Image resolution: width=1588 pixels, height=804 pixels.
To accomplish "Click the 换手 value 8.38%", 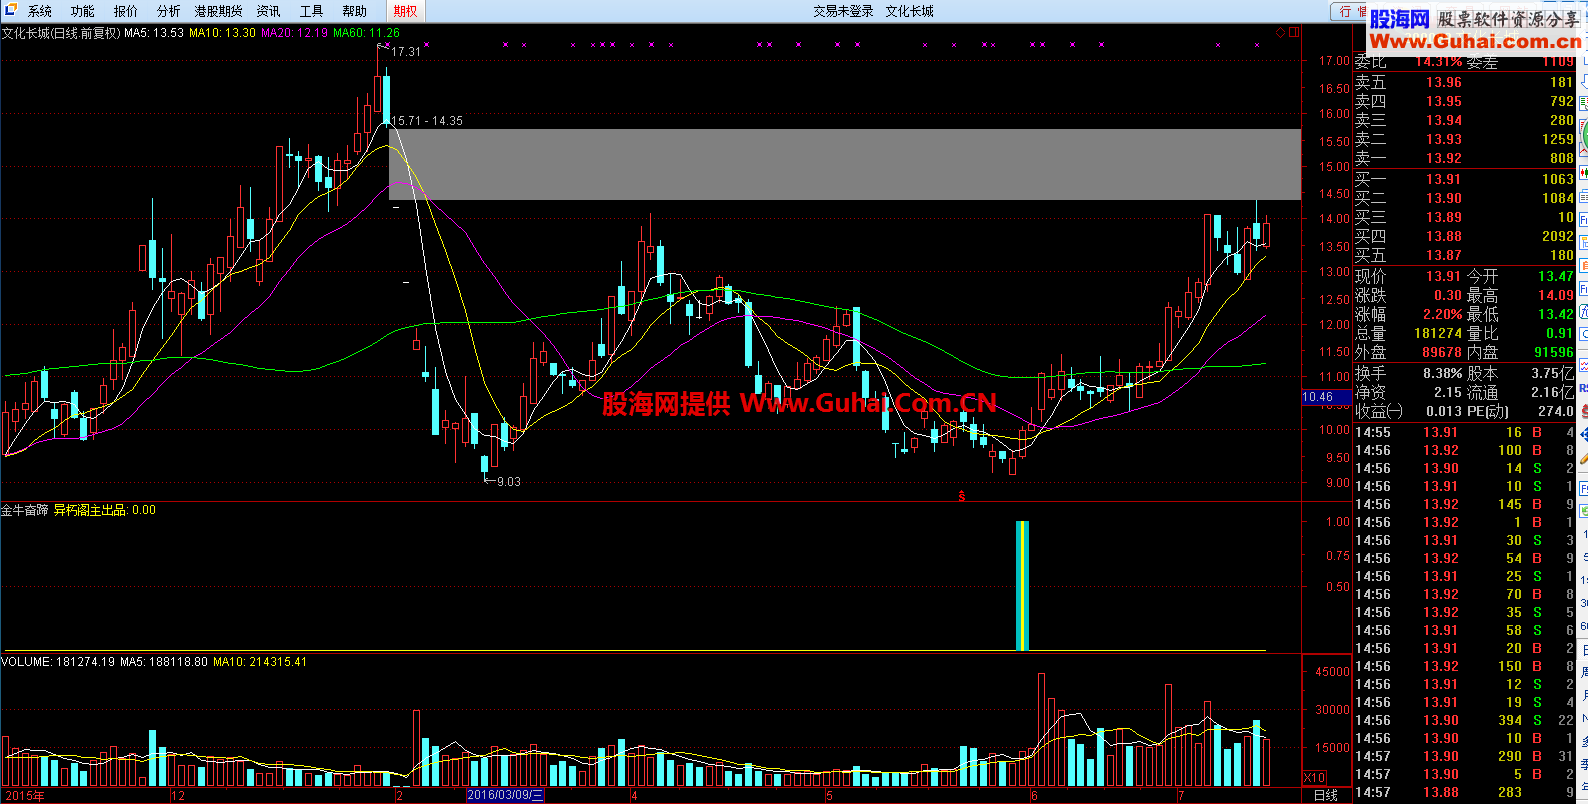I will [1443, 374].
